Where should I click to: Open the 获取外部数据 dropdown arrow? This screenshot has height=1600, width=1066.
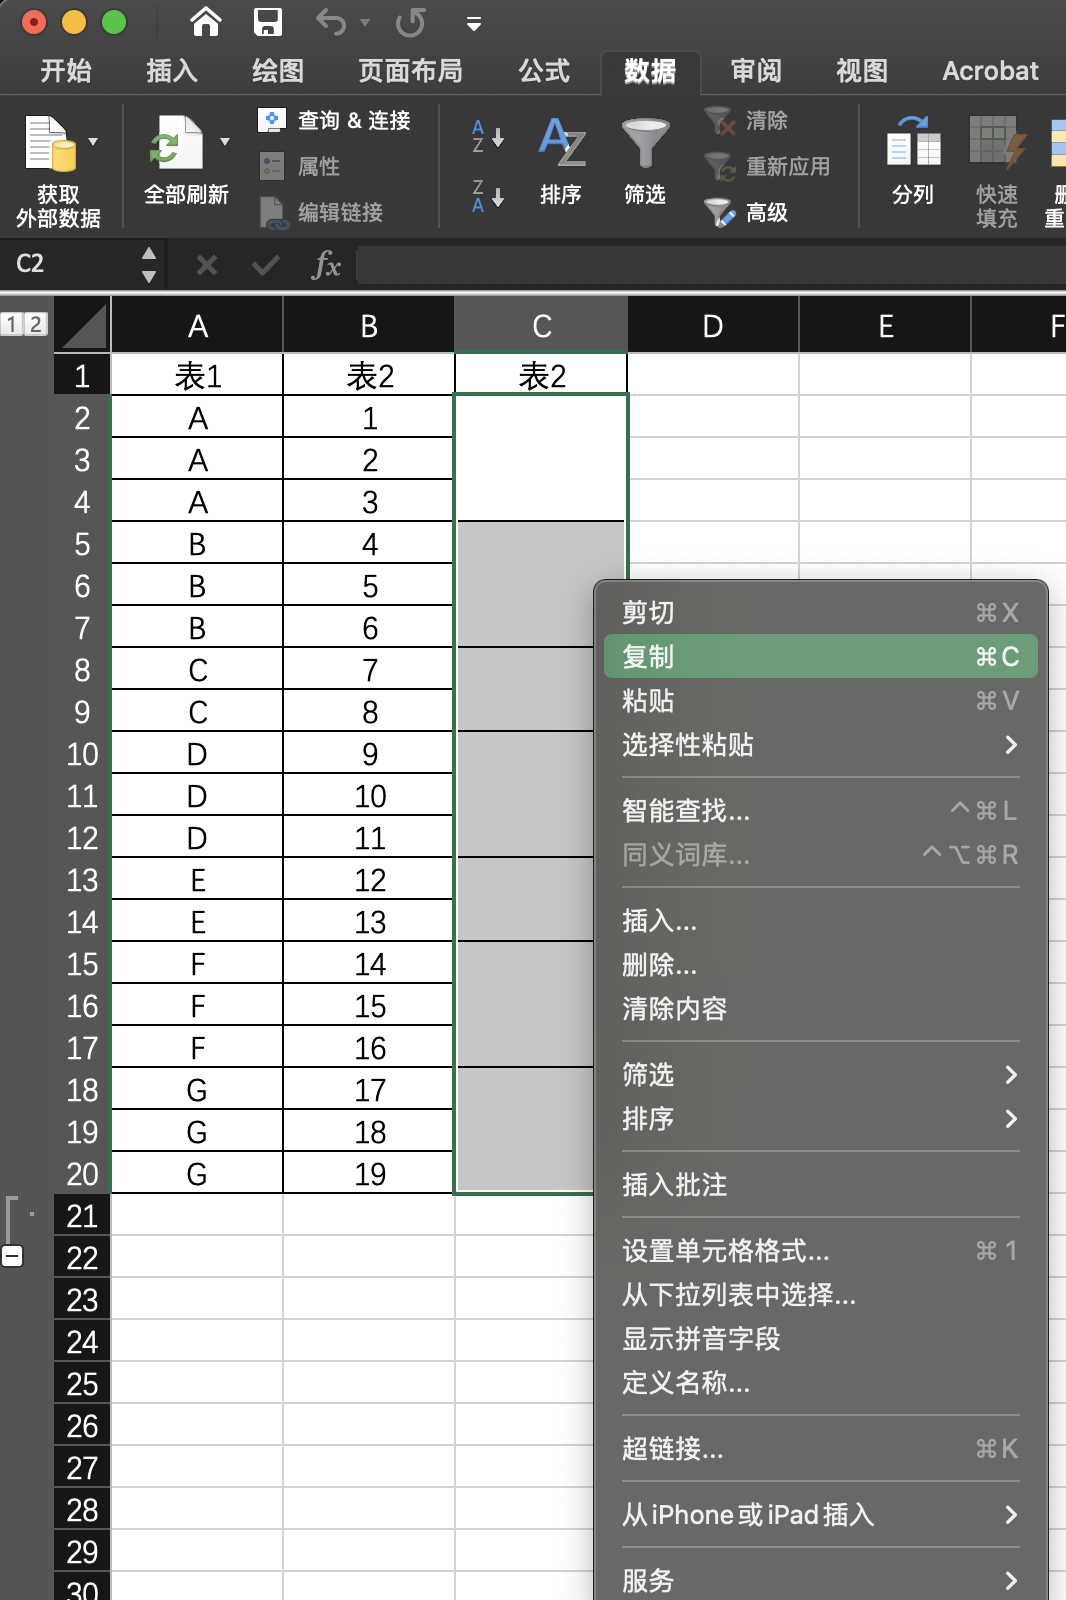(x=93, y=142)
